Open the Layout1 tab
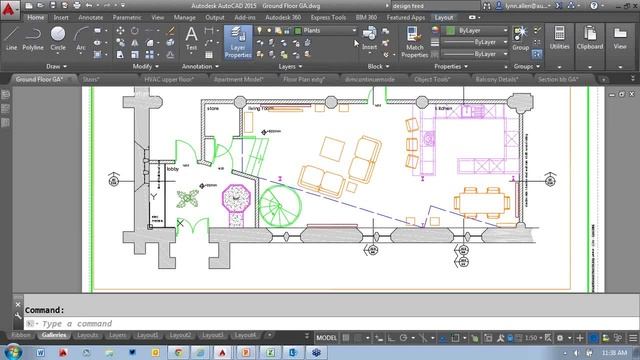 tap(147, 335)
